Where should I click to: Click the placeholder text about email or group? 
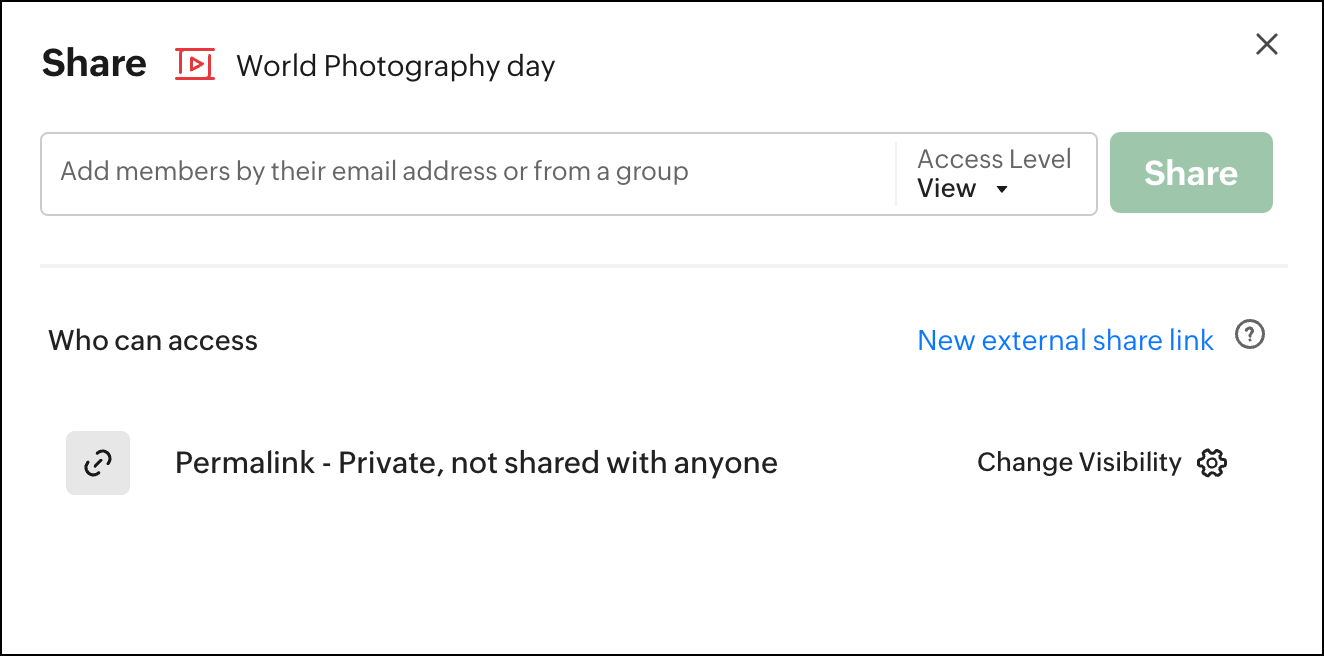pyautogui.click(x=374, y=171)
